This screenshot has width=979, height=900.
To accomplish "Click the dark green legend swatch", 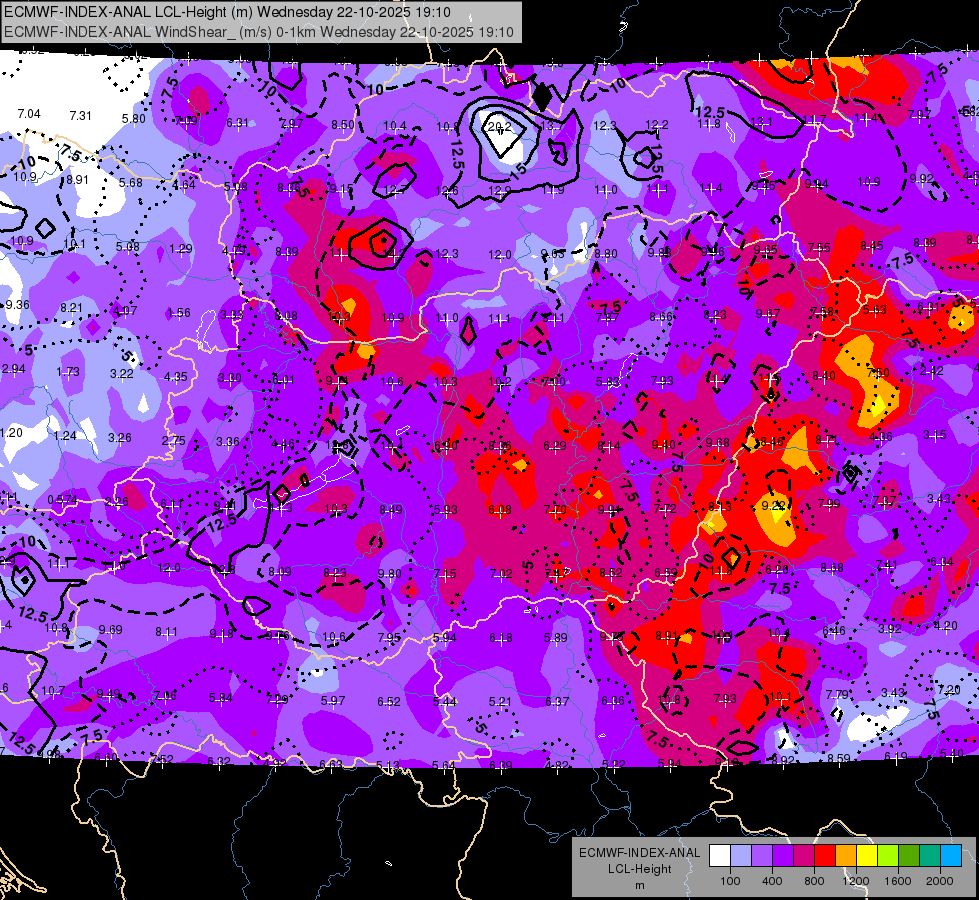I will pyautogui.click(x=910, y=855).
